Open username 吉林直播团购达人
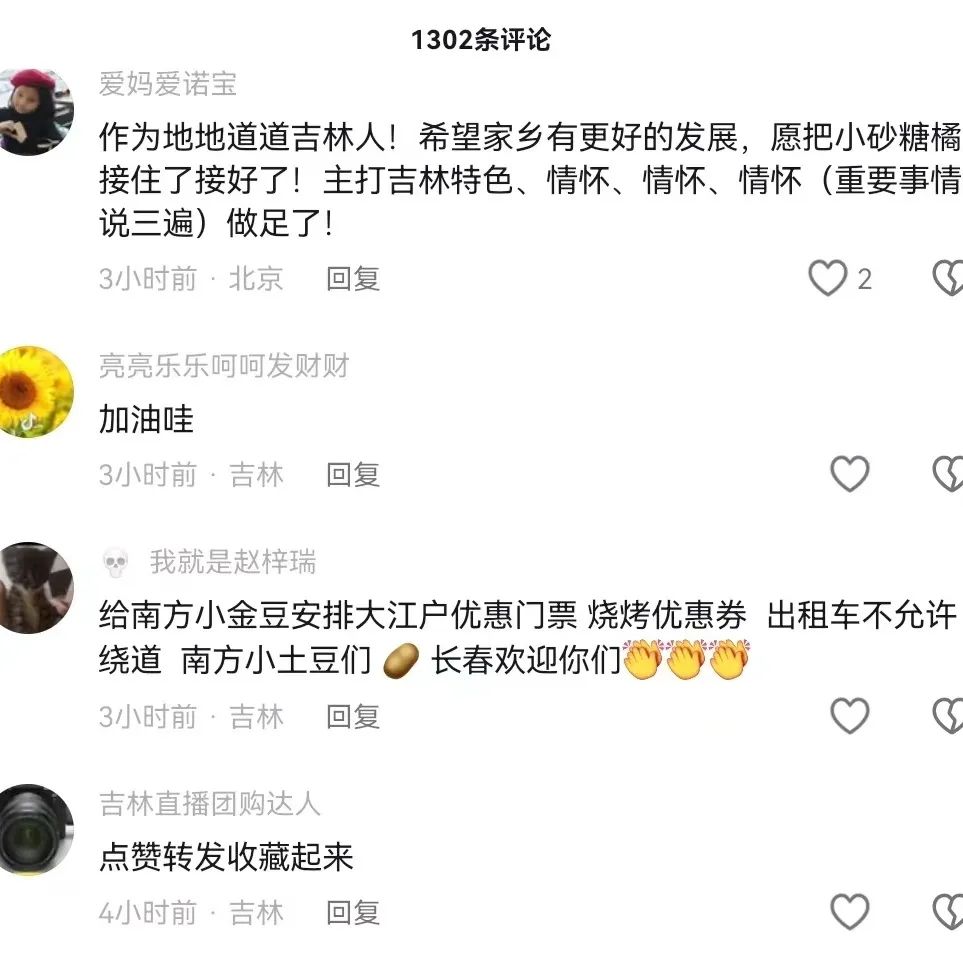This screenshot has height=963, width=963. [210, 804]
